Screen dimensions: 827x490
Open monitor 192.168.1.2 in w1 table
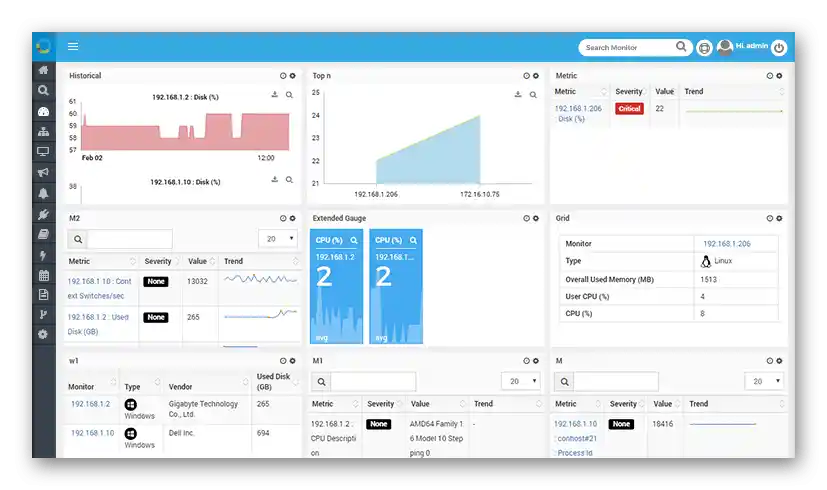(91, 404)
